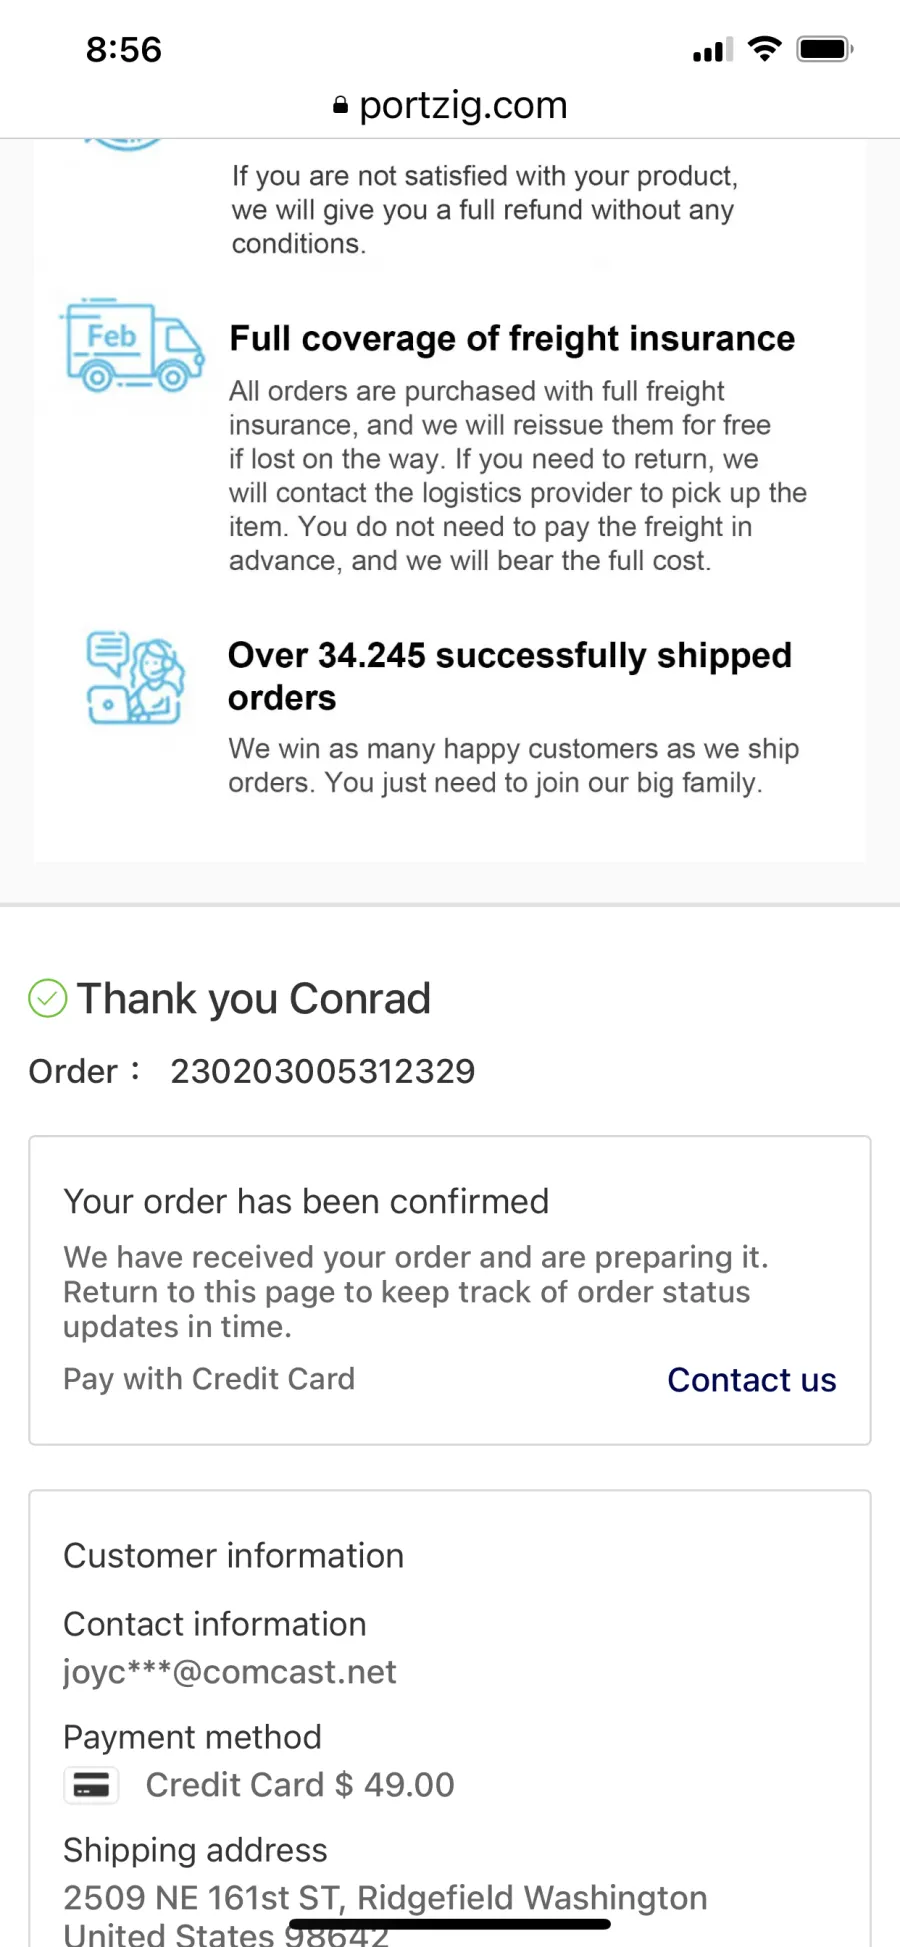Tap the home indicator bar at bottom

click(x=450, y=1924)
